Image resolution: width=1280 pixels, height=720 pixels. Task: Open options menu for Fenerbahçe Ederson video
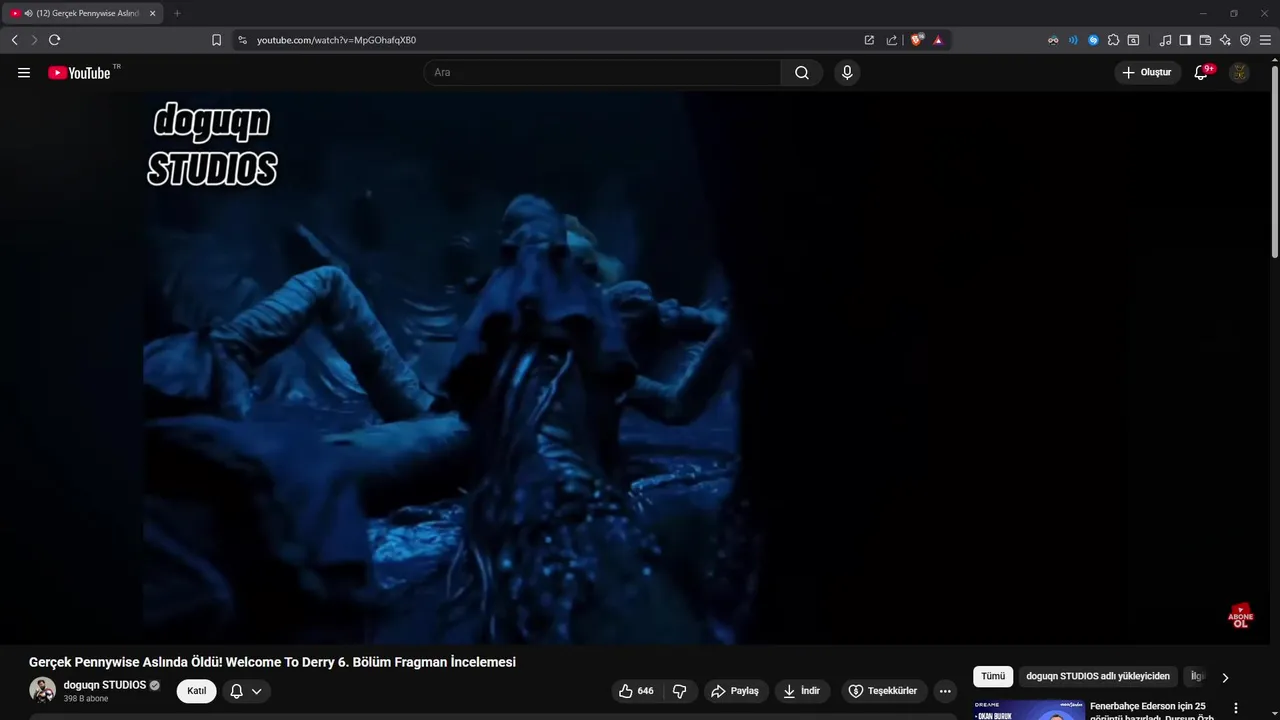click(1236, 708)
